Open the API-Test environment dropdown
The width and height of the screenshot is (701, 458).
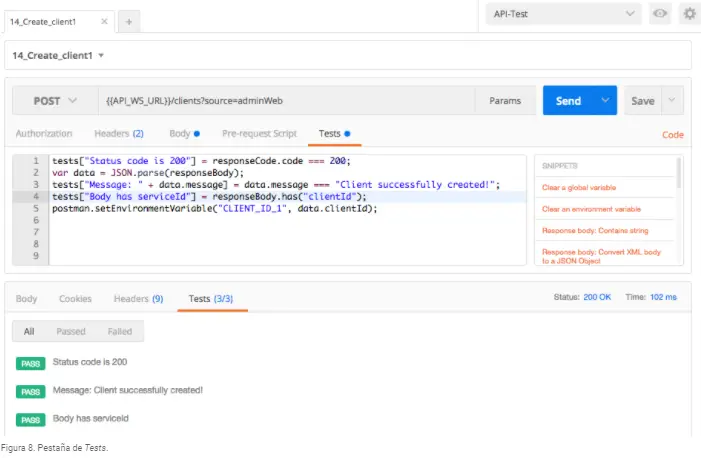[x=563, y=14]
